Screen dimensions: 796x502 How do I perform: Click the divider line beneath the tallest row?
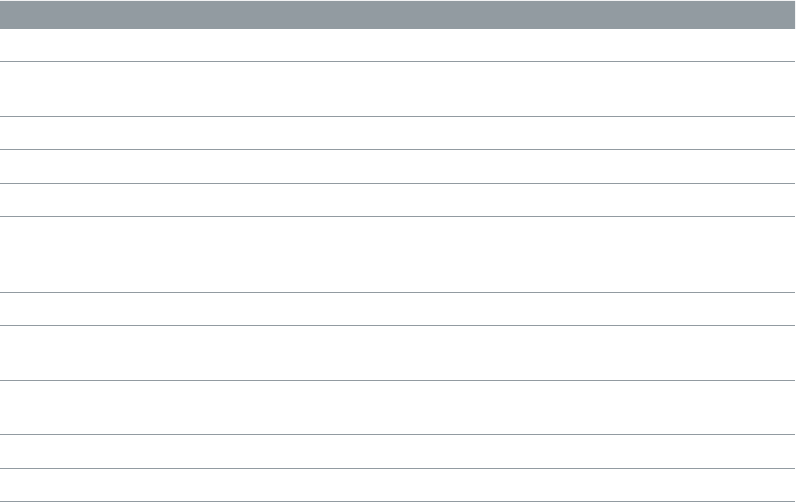click(398, 292)
